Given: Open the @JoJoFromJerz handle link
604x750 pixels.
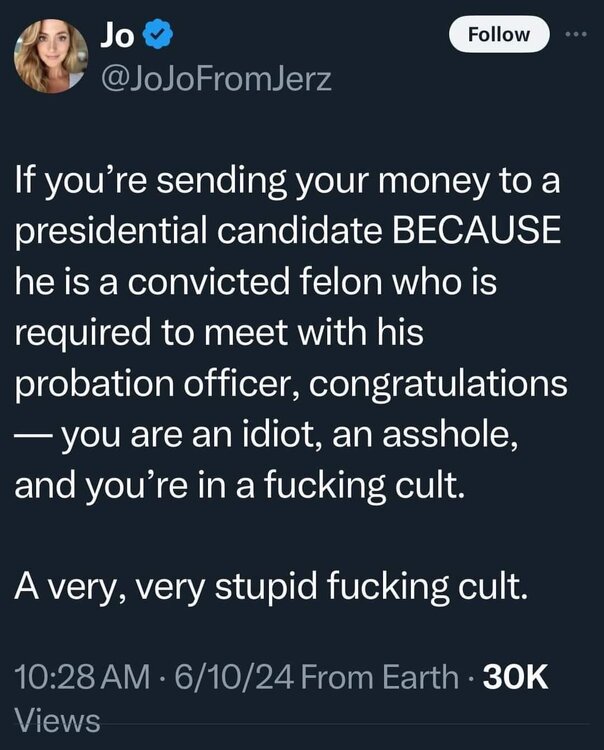Looking at the screenshot, I should [215, 78].
